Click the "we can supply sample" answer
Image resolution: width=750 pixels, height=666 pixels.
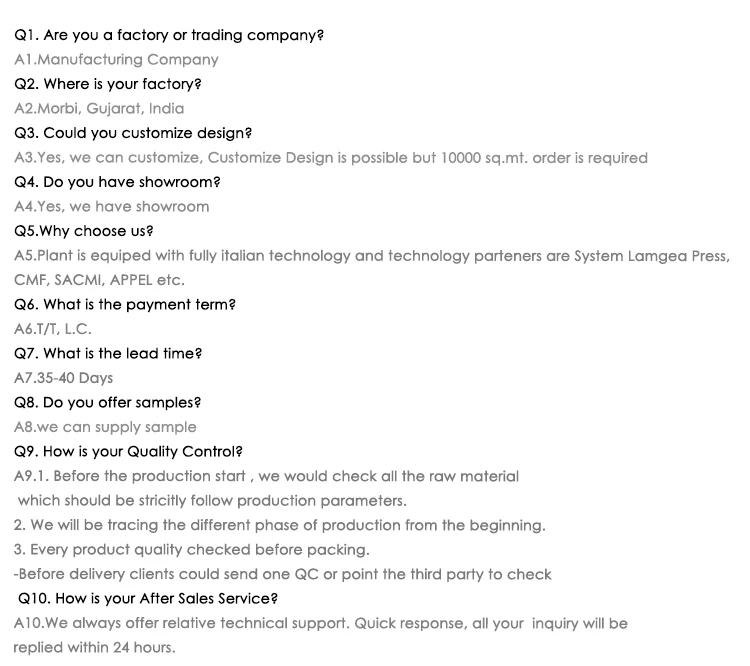coord(105,427)
